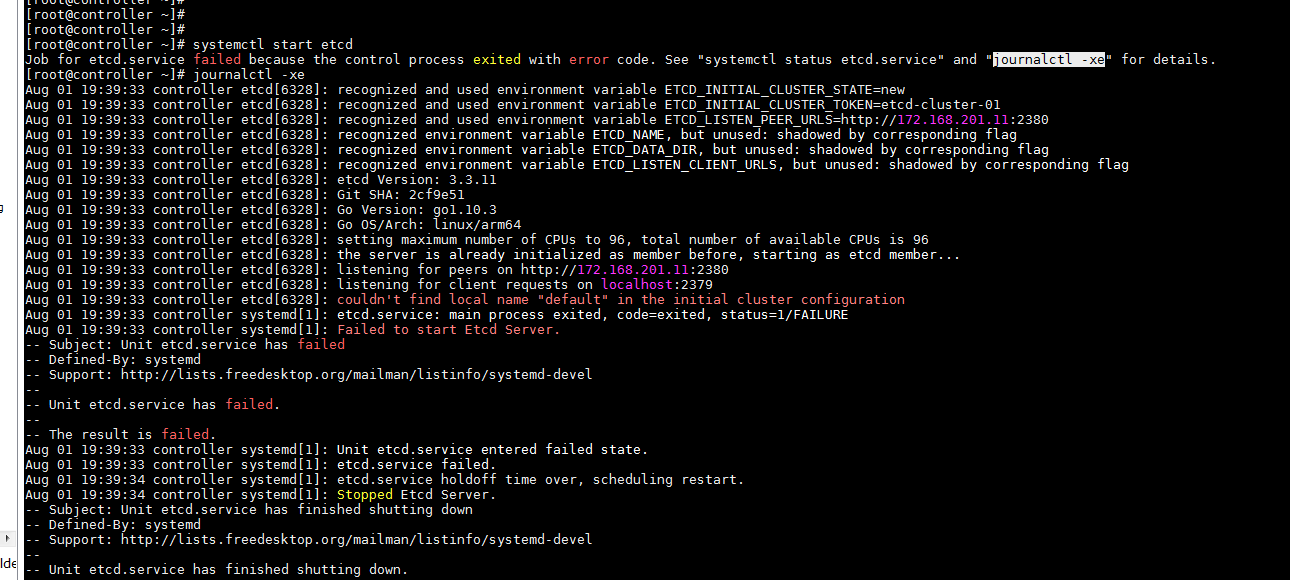Click the "journalctl -xe" command at the prompt

249,74
